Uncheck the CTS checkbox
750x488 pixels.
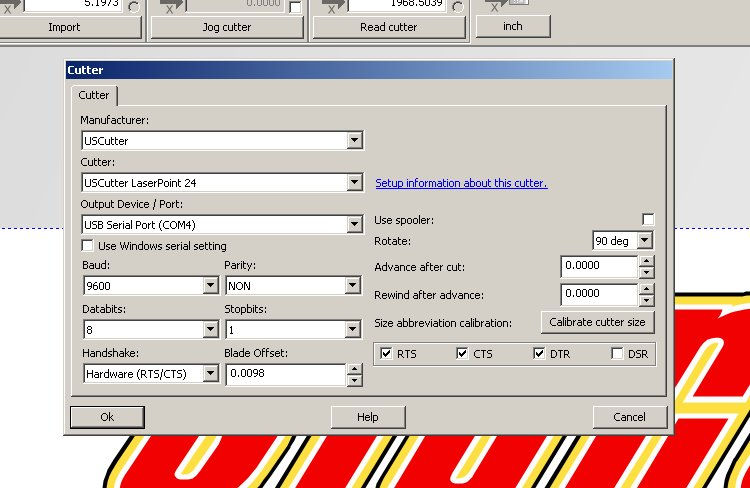(x=462, y=354)
